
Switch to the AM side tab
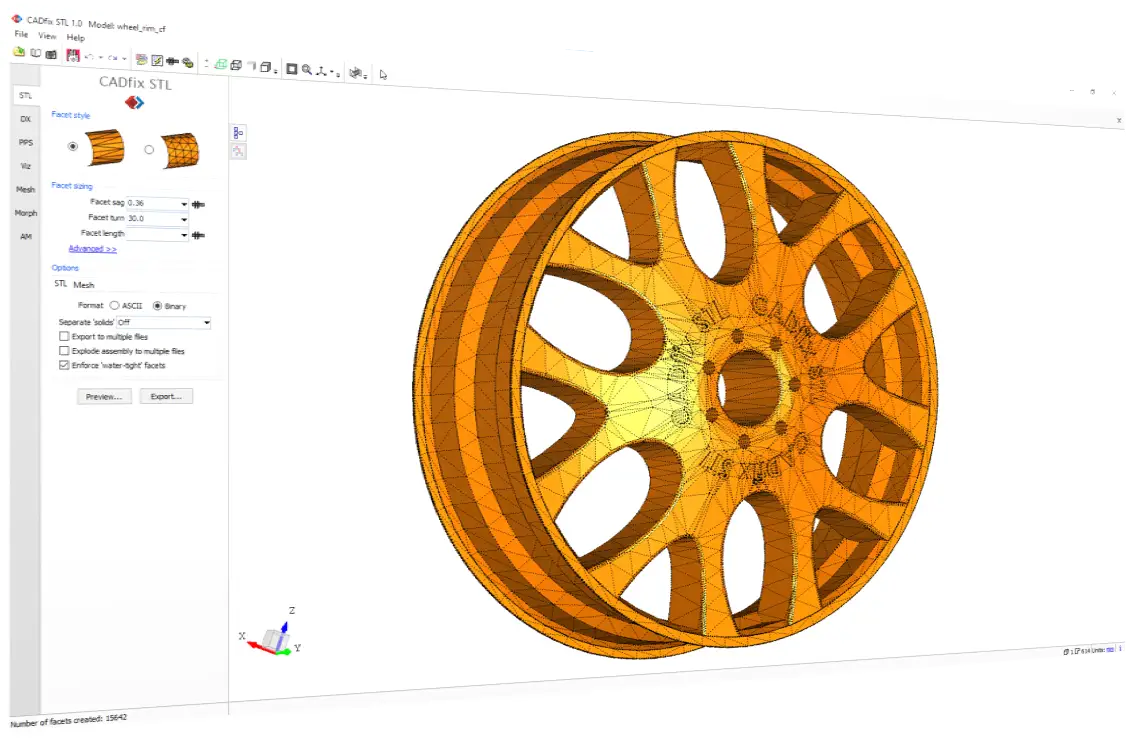25,237
